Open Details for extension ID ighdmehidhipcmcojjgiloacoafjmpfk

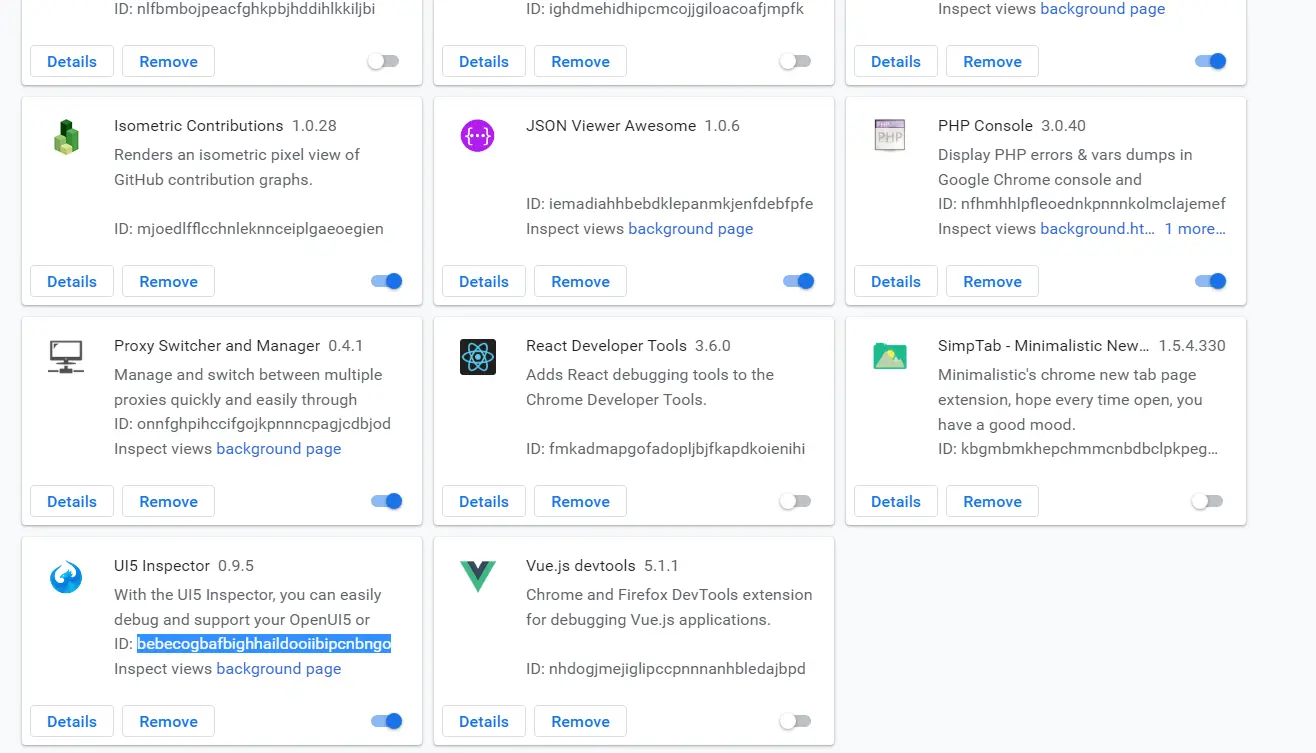pos(484,61)
